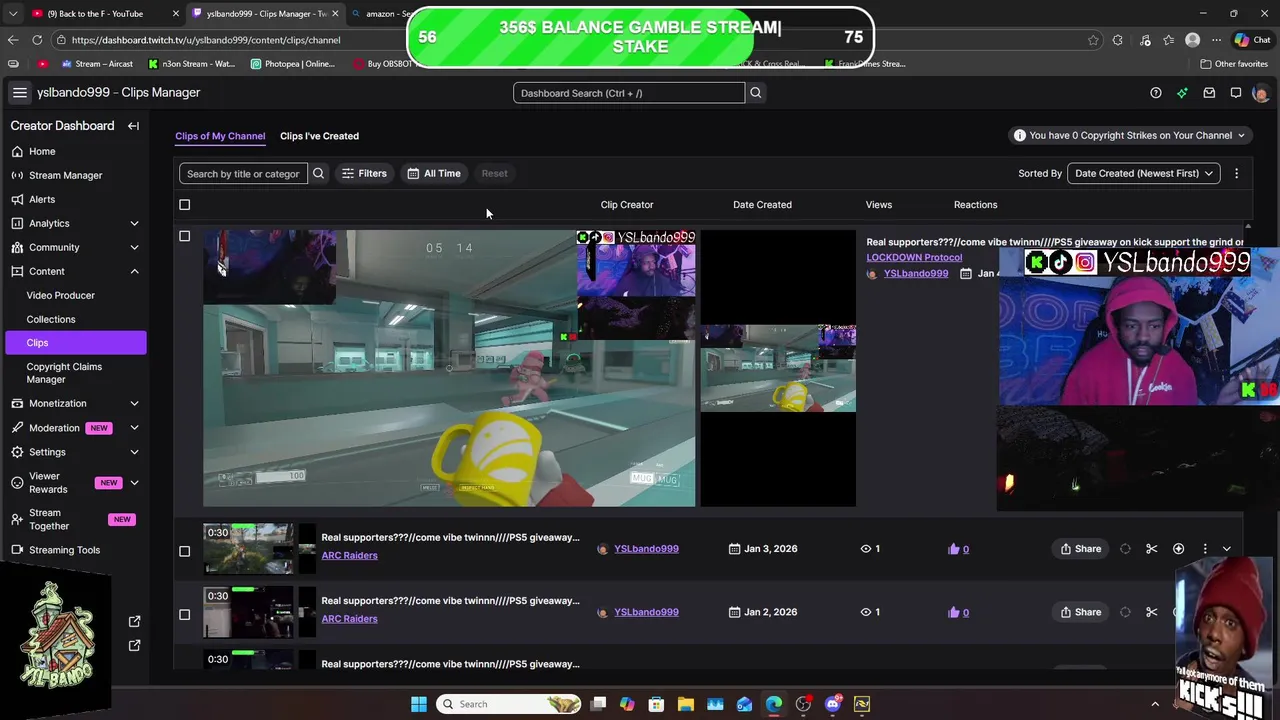Tick the select-all clips checkbox

pos(184,205)
